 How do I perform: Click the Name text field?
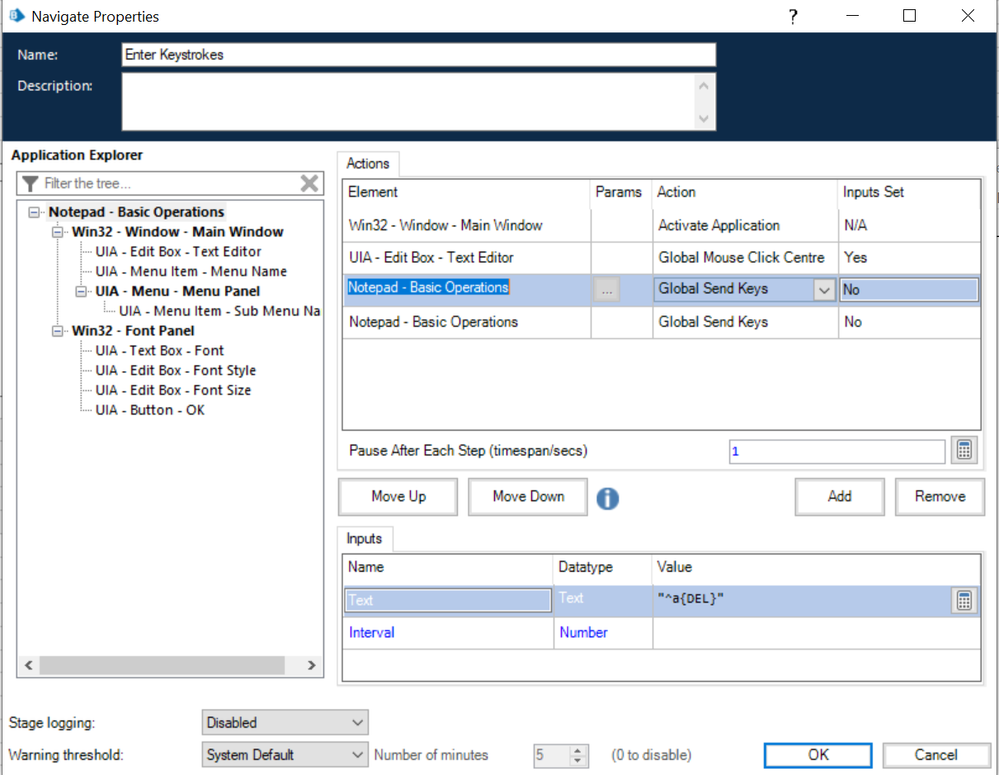click(418, 55)
